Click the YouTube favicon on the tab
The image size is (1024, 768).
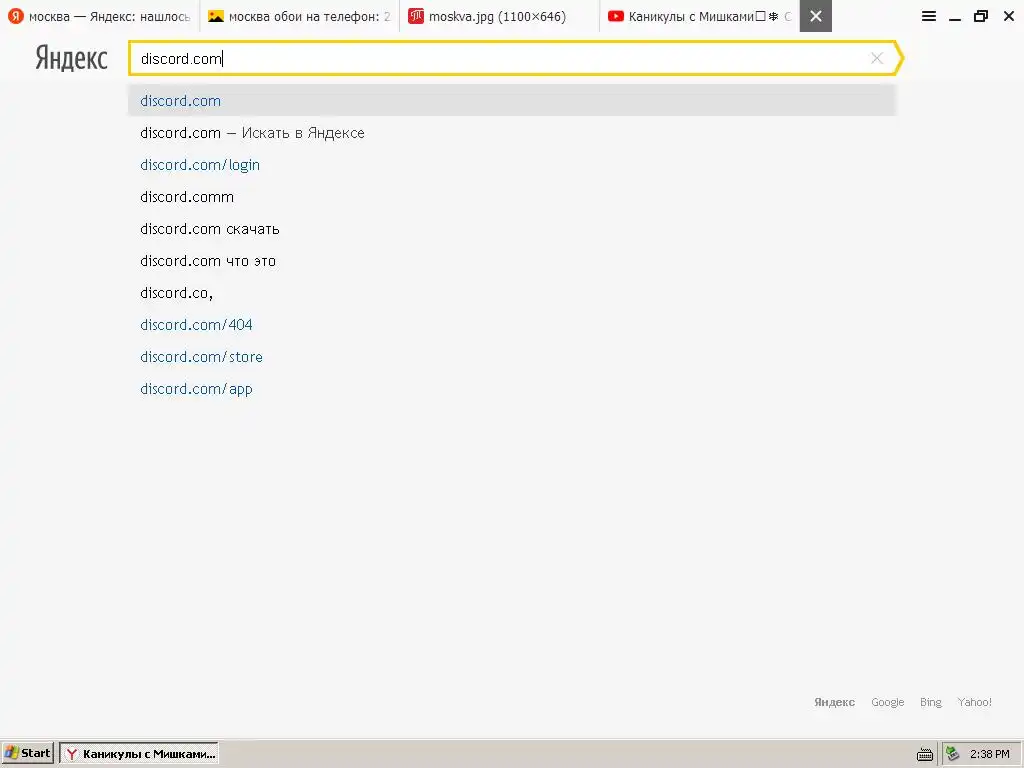tap(615, 16)
